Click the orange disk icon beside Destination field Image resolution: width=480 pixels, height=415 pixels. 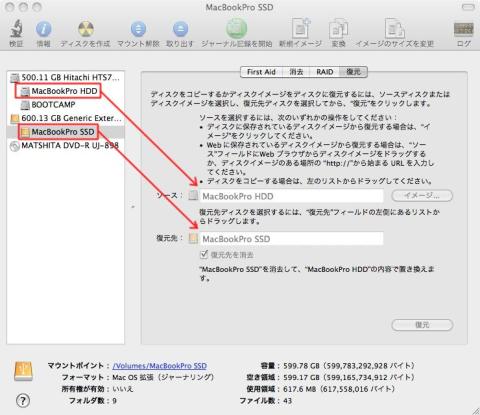(193, 238)
